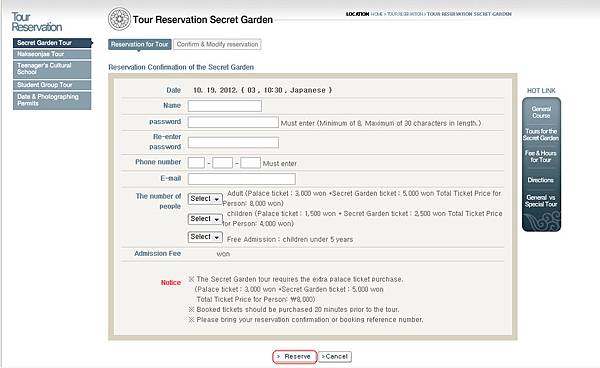Focus the E-mail input field

(x=241, y=179)
